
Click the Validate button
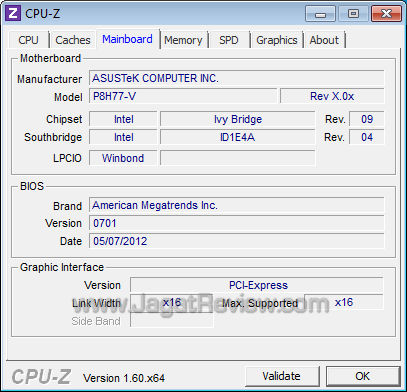click(x=282, y=376)
